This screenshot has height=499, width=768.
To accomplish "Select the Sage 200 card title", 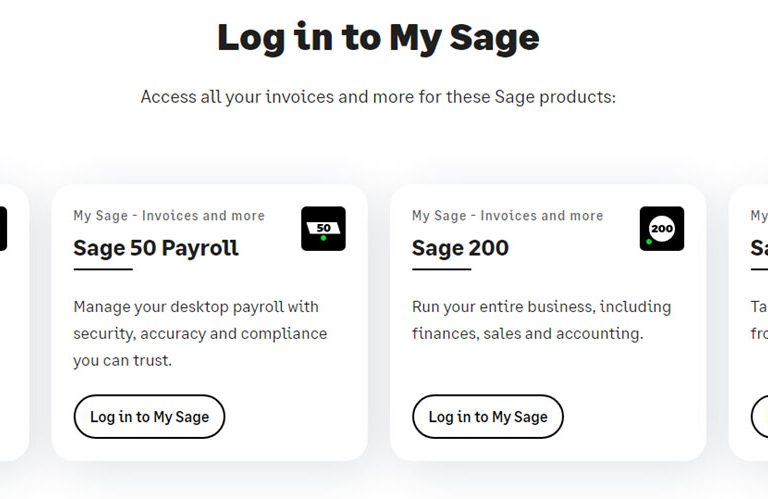I will point(460,248).
